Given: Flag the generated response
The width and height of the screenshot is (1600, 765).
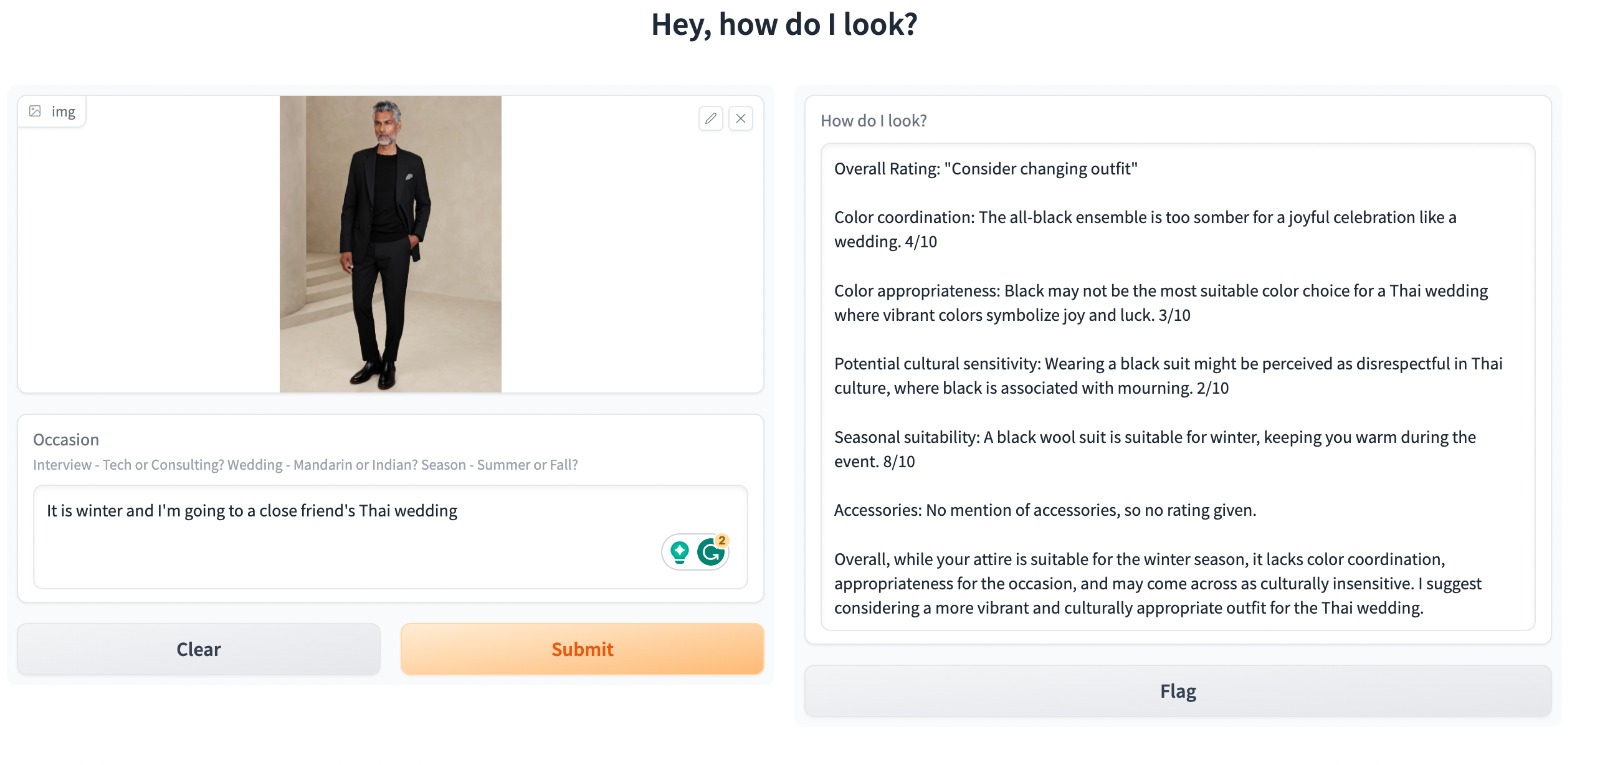Looking at the screenshot, I should (1177, 691).
